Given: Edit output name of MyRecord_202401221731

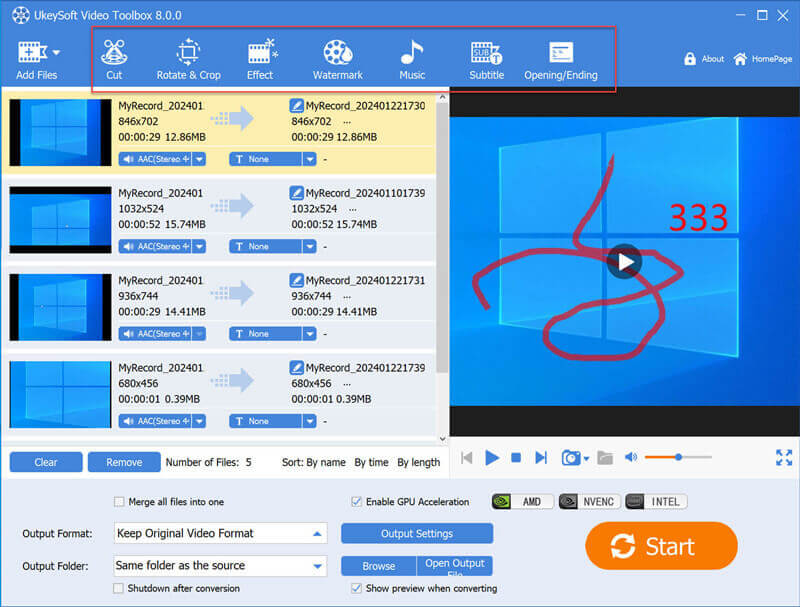Looking at the screenshot, I should pyautogui.click(x=296, y=280).
